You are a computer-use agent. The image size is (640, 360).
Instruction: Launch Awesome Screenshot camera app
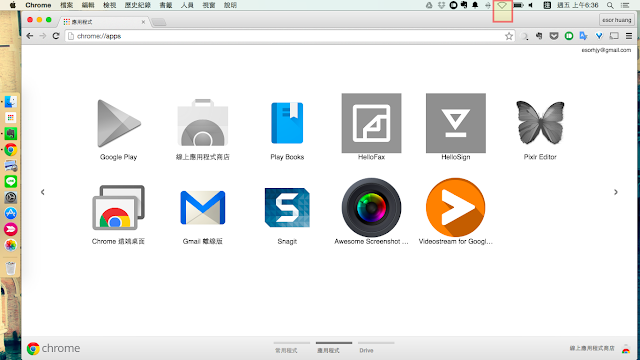(x=371, y=207)
